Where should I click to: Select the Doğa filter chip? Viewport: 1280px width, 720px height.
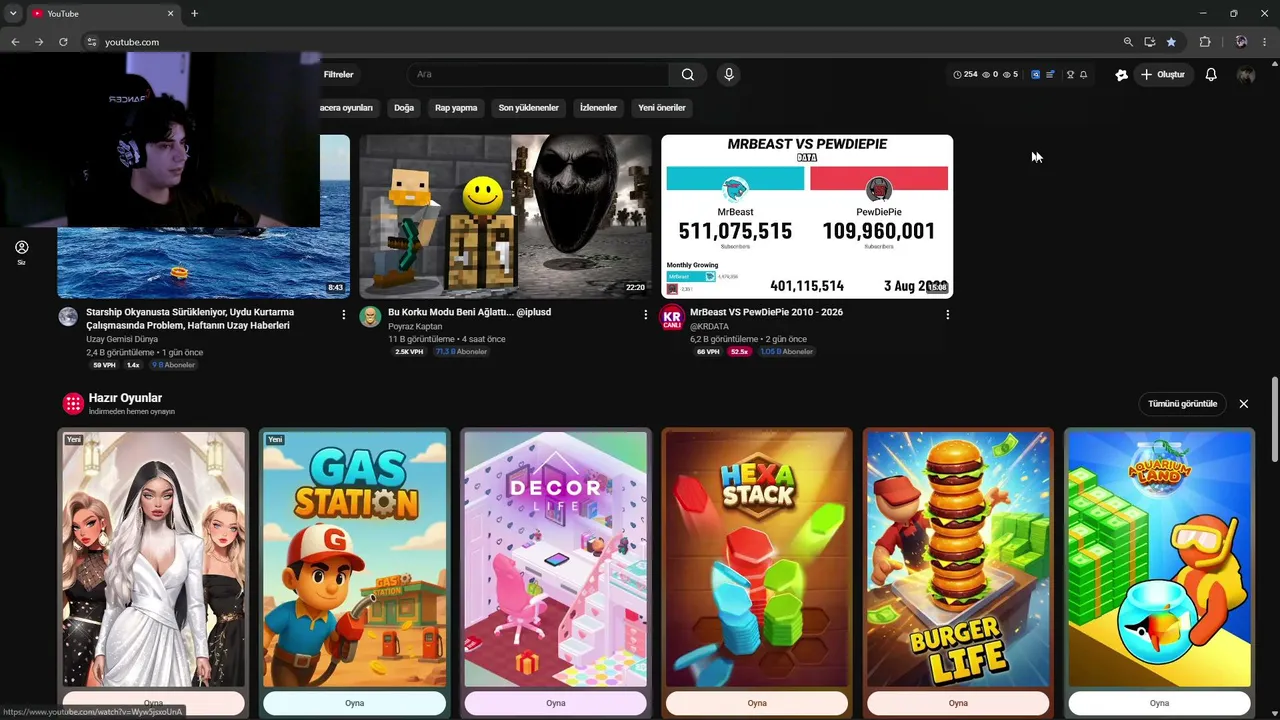click(404, 108)
